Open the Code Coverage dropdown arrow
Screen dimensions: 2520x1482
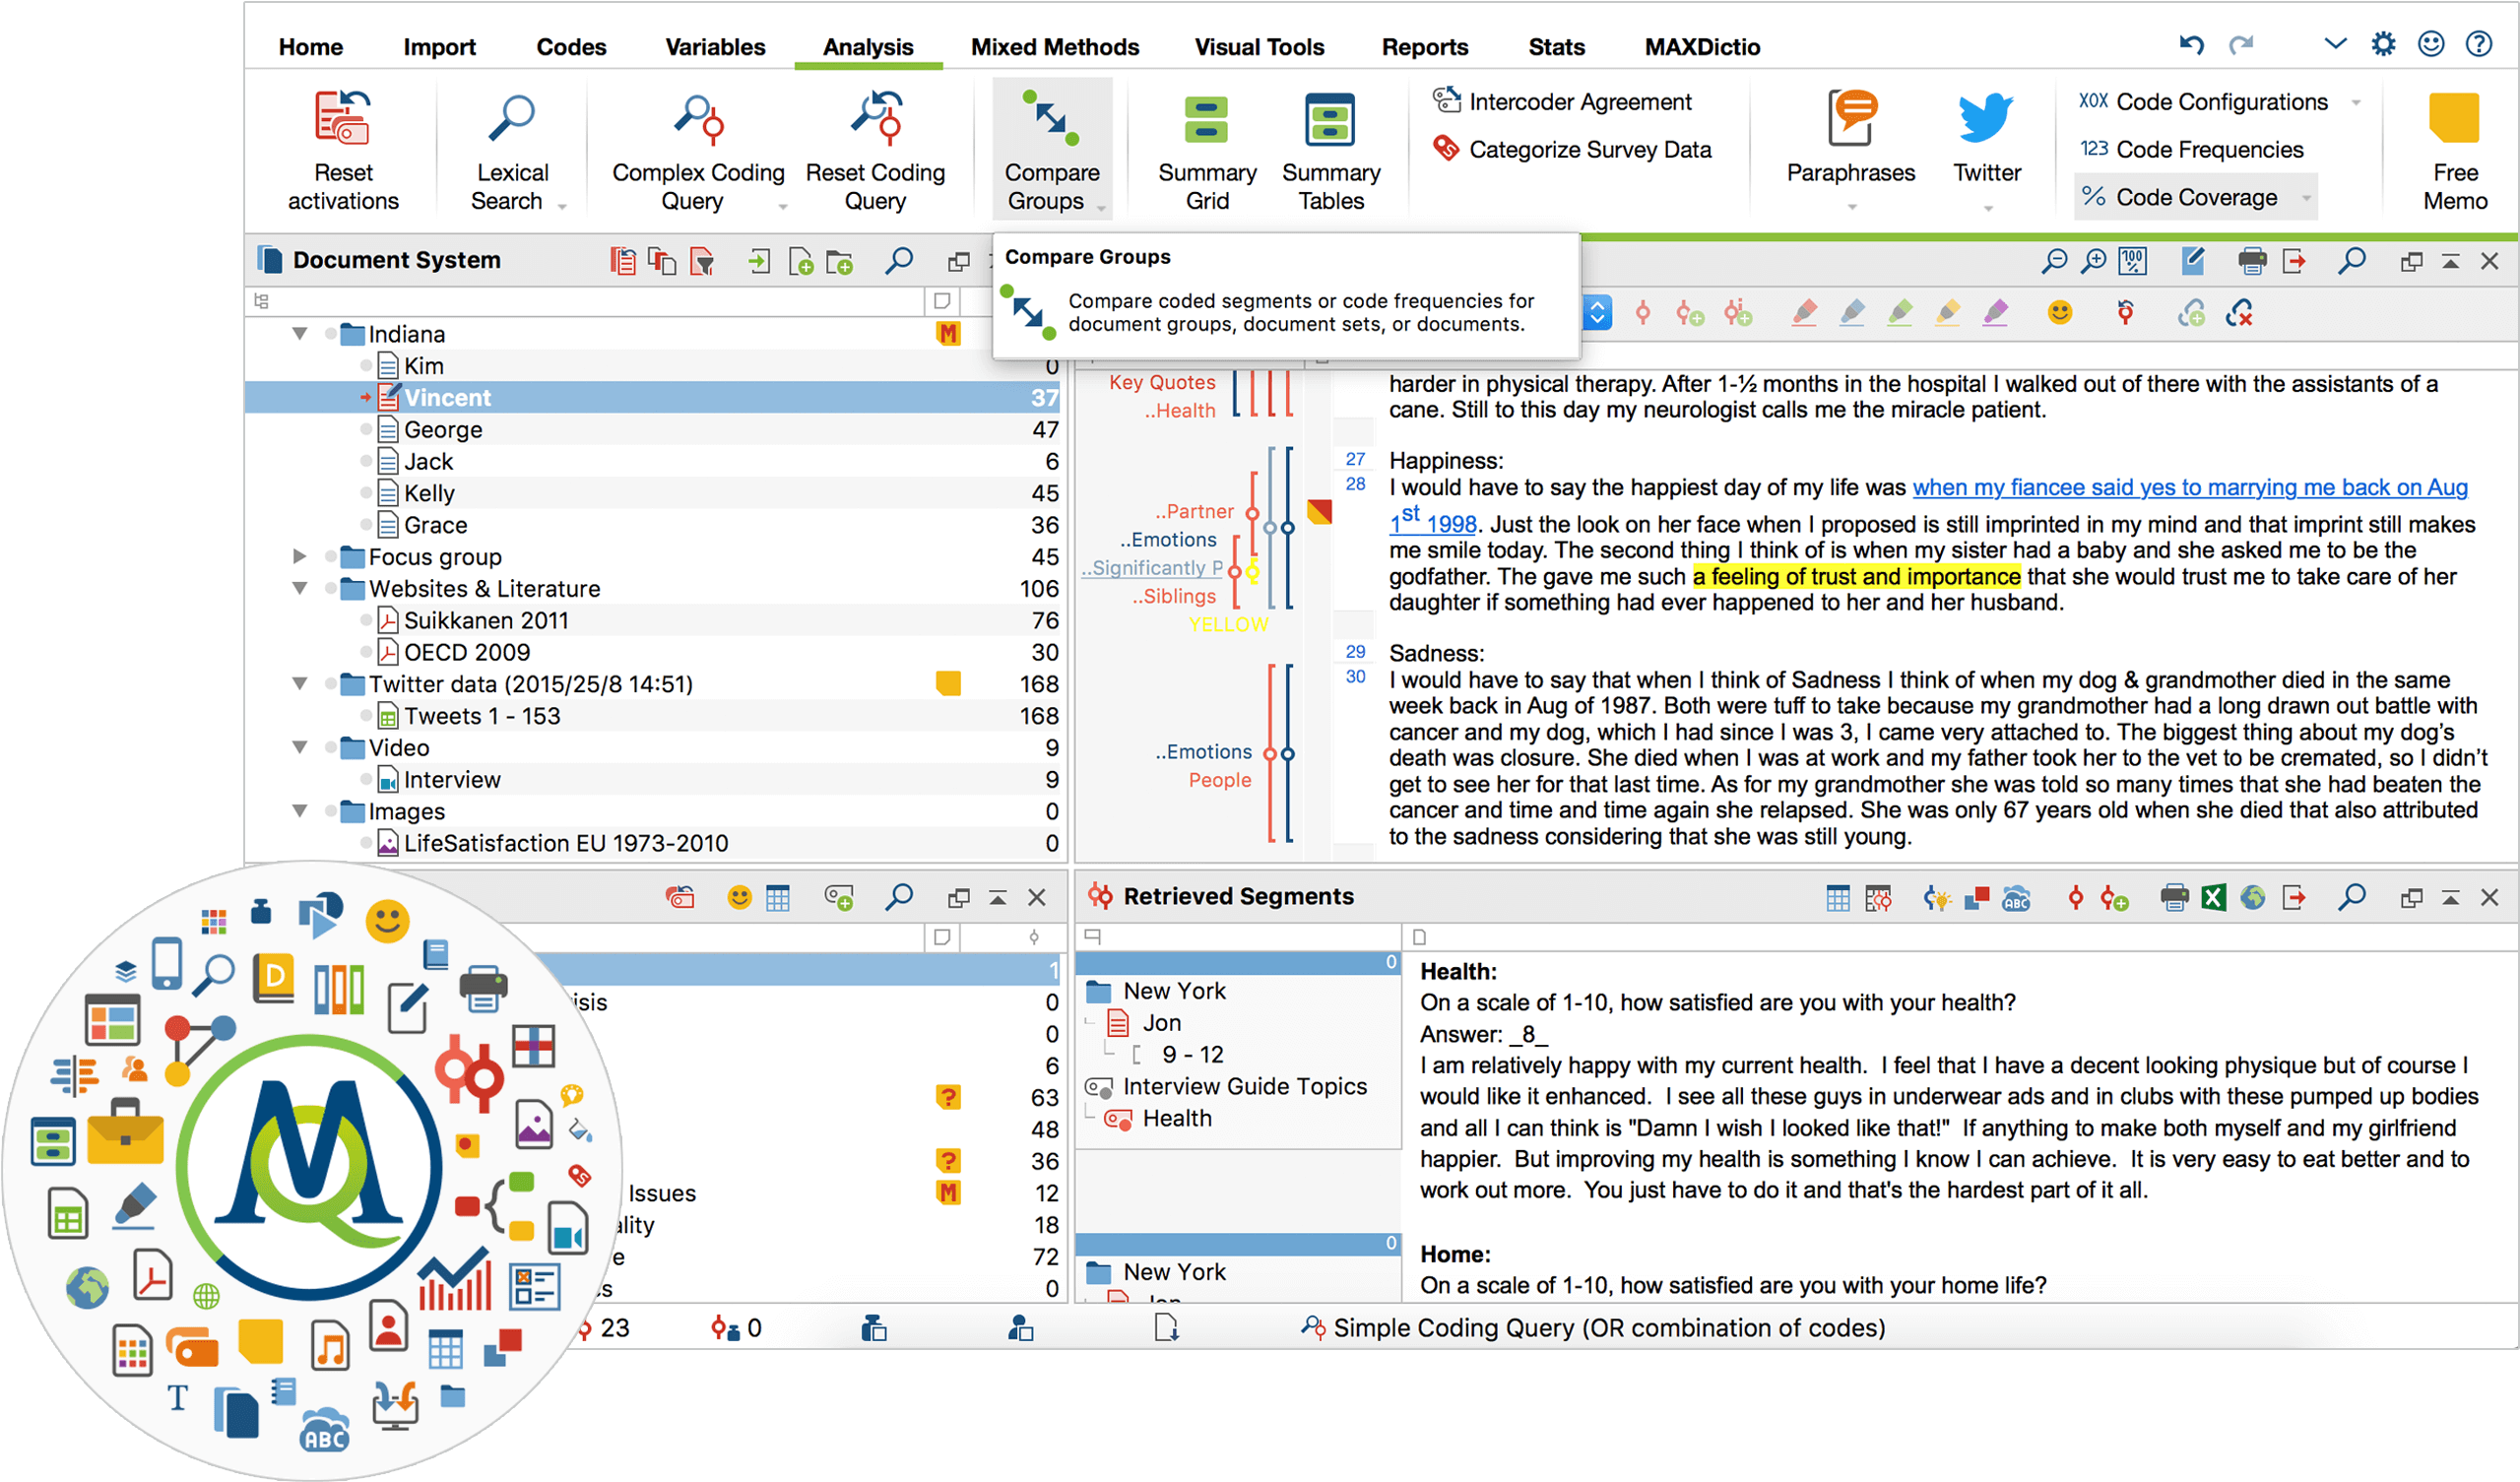2306,198
